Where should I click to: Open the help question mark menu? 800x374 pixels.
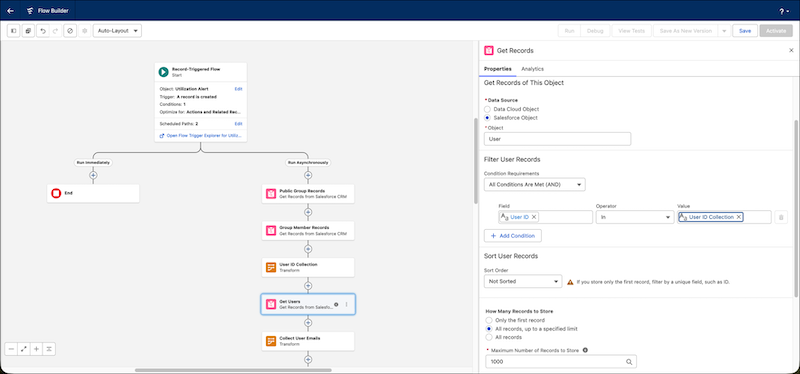784,11
